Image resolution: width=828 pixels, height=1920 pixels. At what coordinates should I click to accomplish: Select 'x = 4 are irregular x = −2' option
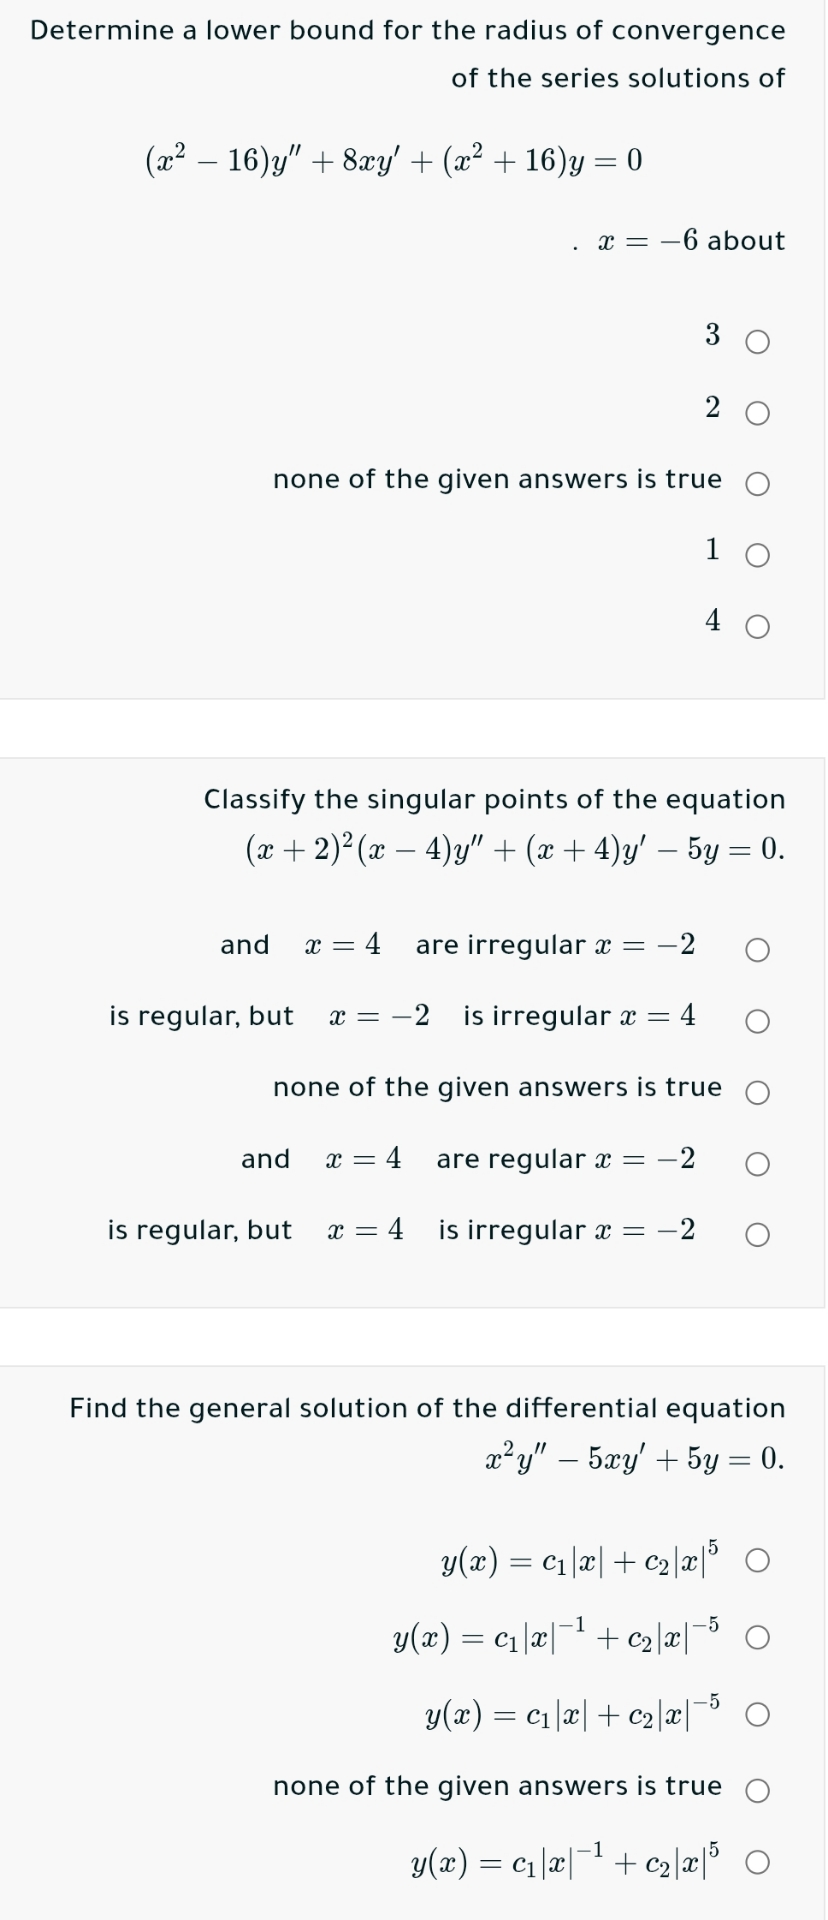tap(757, 949)
